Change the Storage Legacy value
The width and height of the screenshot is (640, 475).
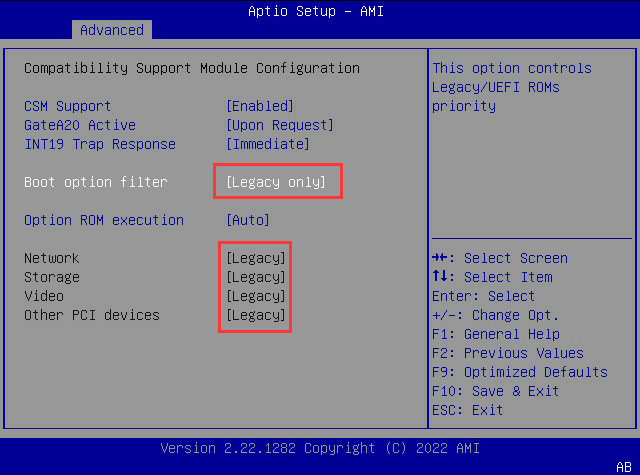tap(256, 277)
